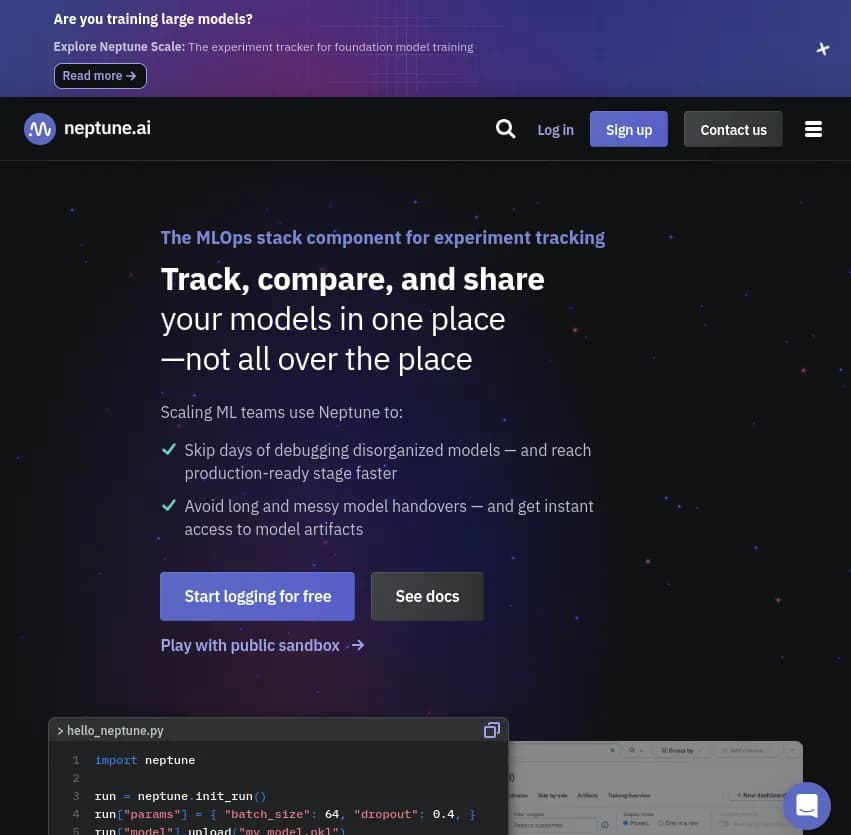The width and height of the screenshot is (851, 835).
Task: Click the 'run = neptune.init_run()' code line
Action: tap(180, 796)
